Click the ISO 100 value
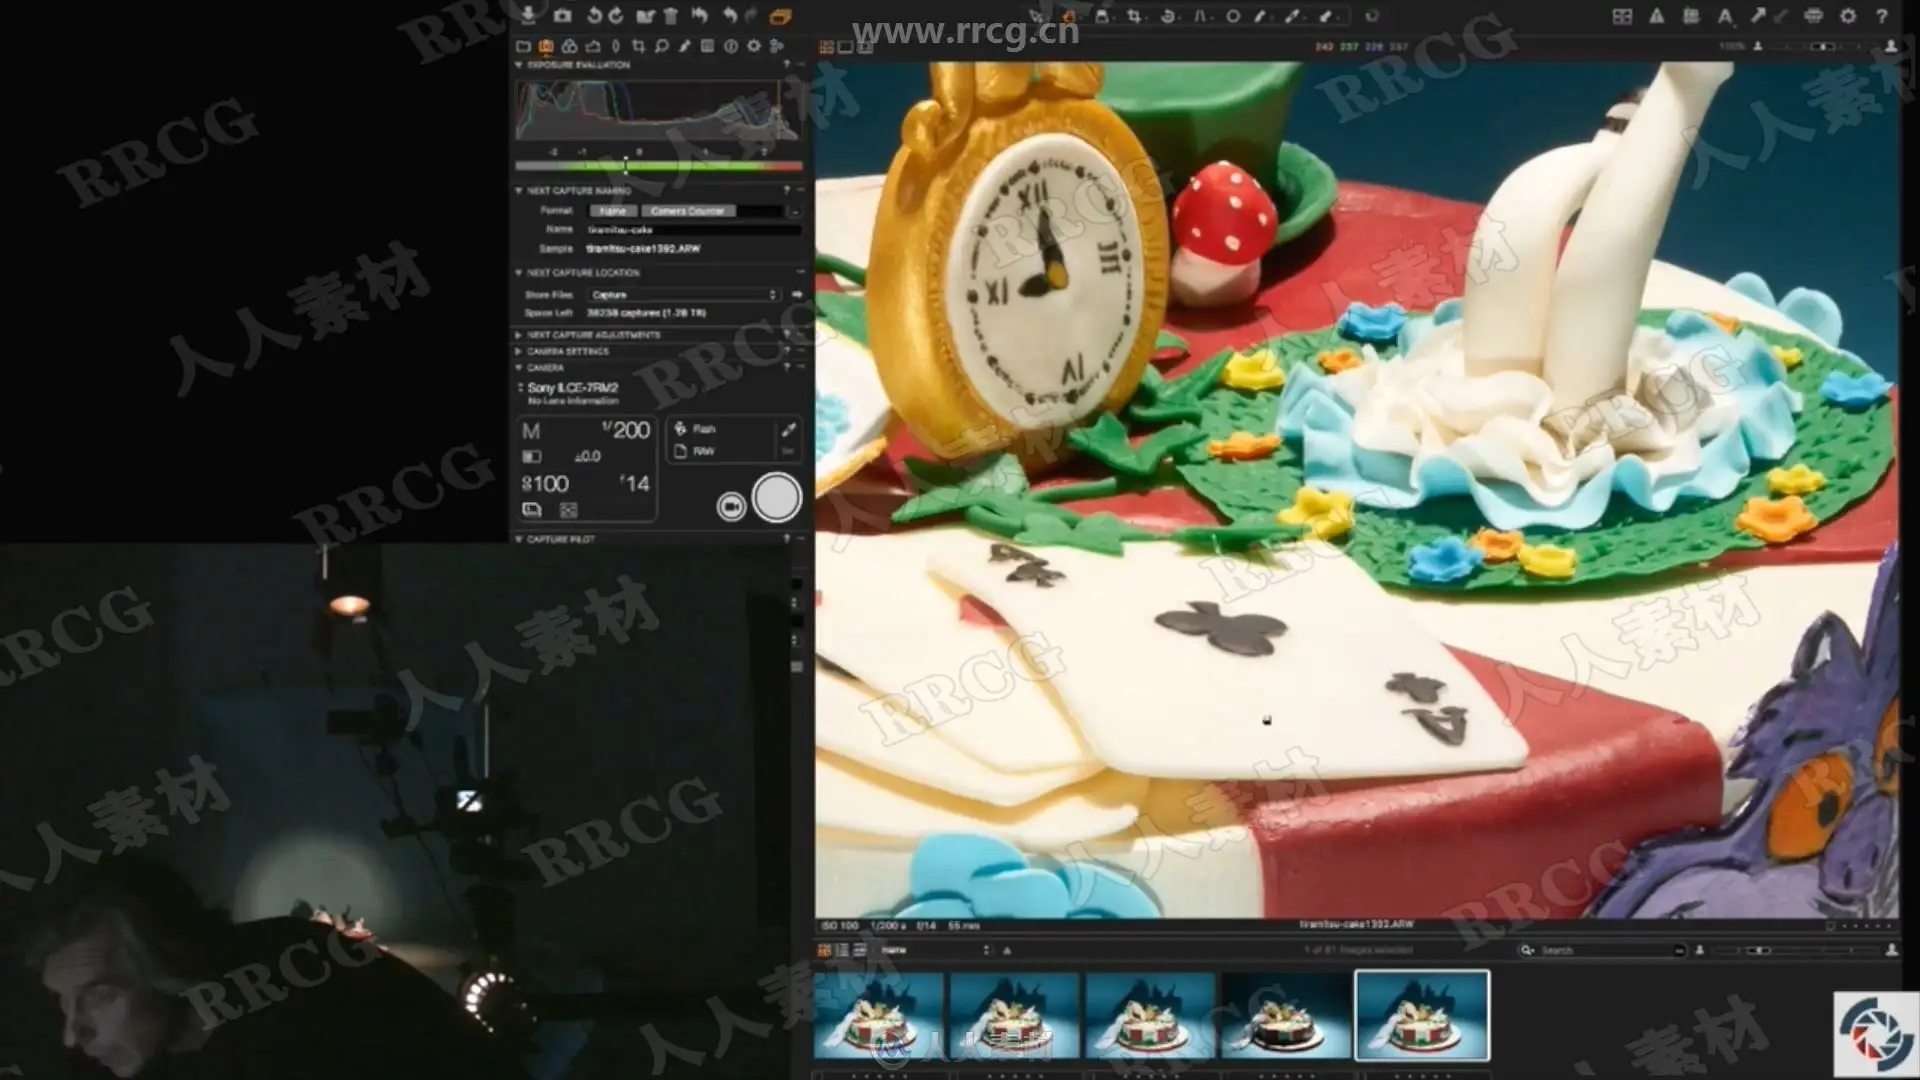Screen dimensions: 1920x1080 coord(546,484)
